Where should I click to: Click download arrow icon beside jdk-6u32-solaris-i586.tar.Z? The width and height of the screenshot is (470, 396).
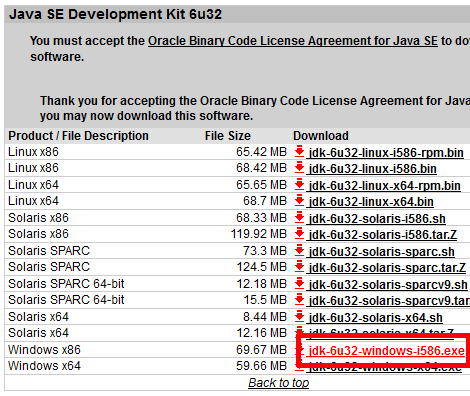pos(299,233)
